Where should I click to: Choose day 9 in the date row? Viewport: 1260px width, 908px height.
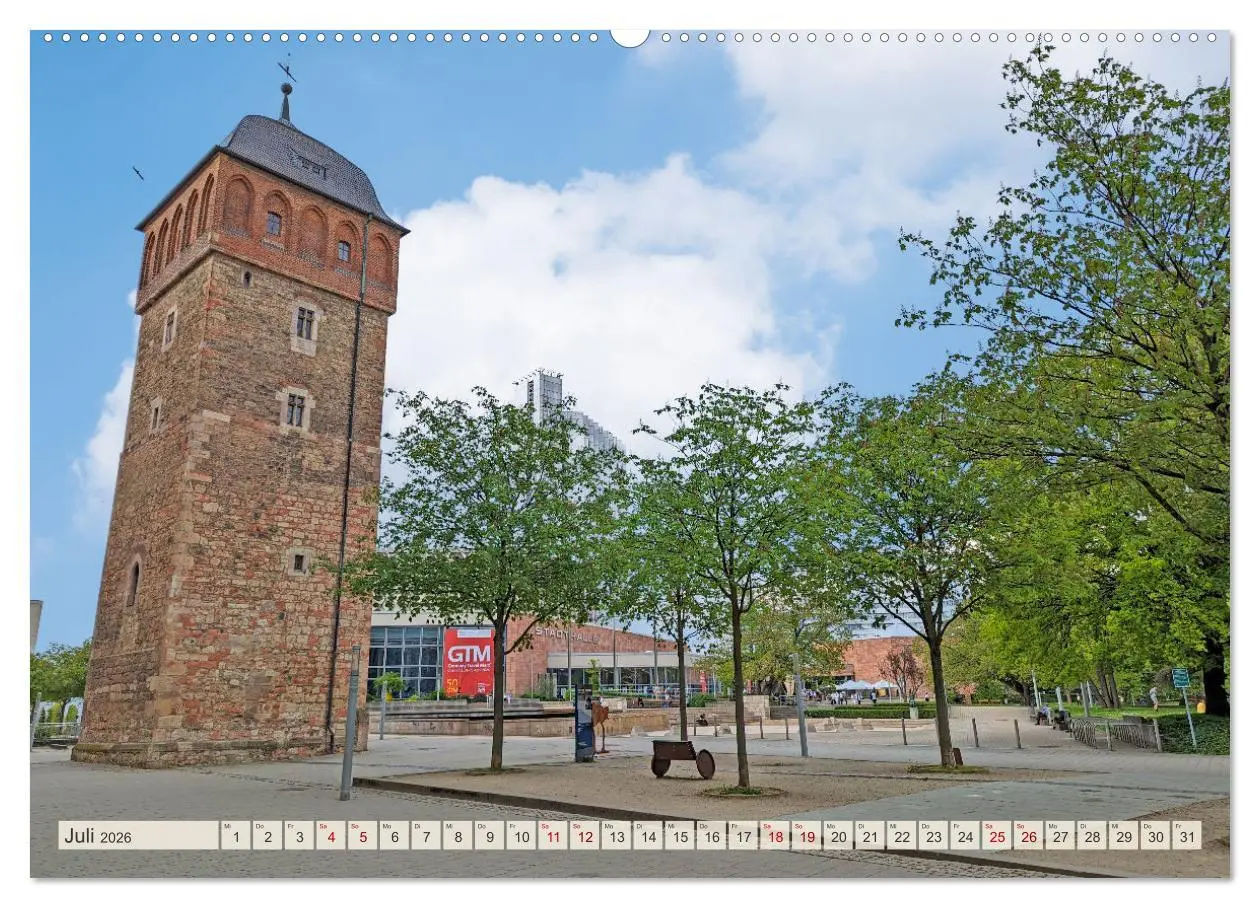click(x=489, y=836)
